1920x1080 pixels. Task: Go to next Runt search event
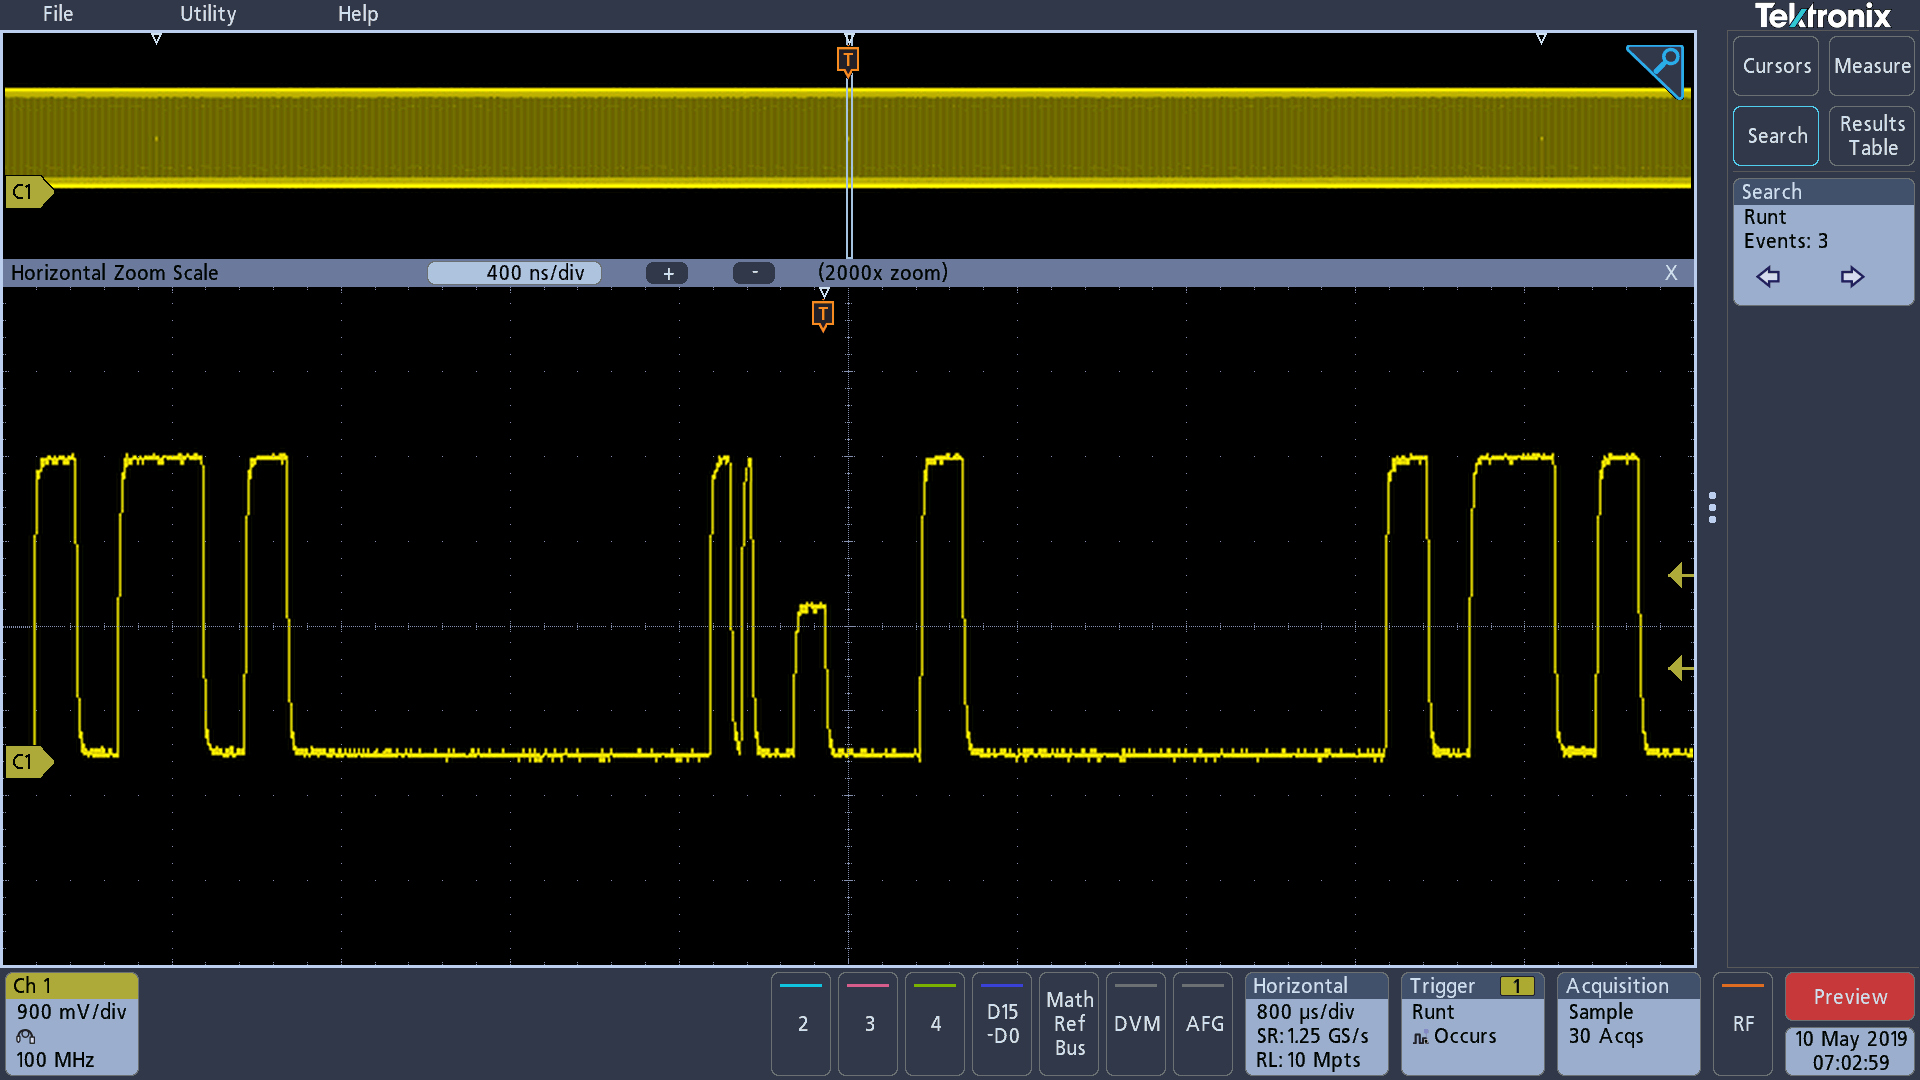point(1852,277)
